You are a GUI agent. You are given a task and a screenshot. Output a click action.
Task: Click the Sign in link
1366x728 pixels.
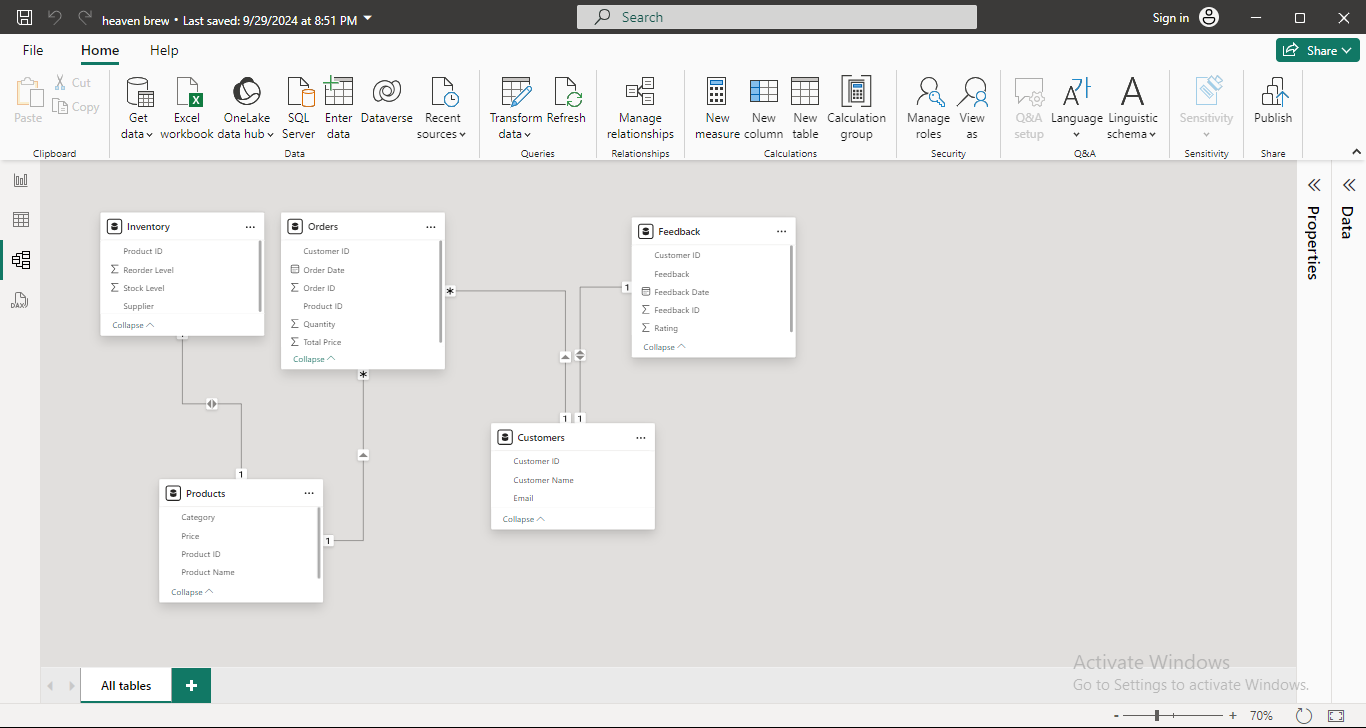[1171, 18]
